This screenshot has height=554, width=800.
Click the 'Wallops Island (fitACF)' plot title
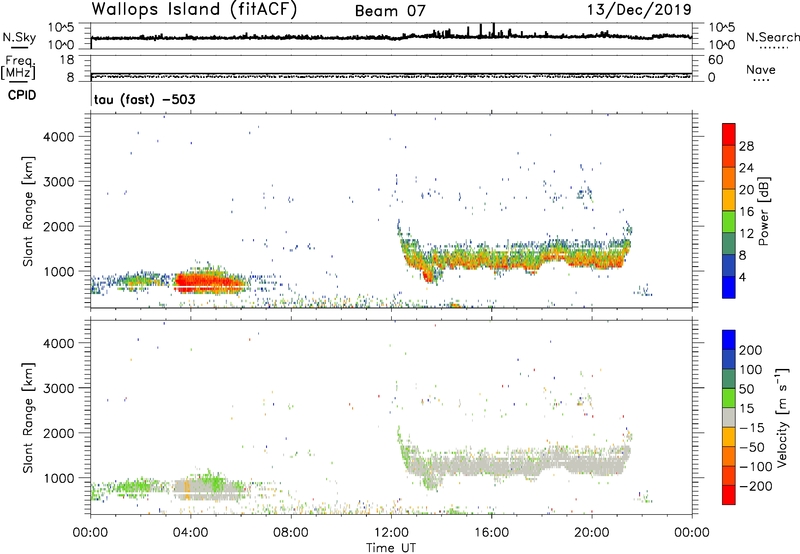pos(194,10)
